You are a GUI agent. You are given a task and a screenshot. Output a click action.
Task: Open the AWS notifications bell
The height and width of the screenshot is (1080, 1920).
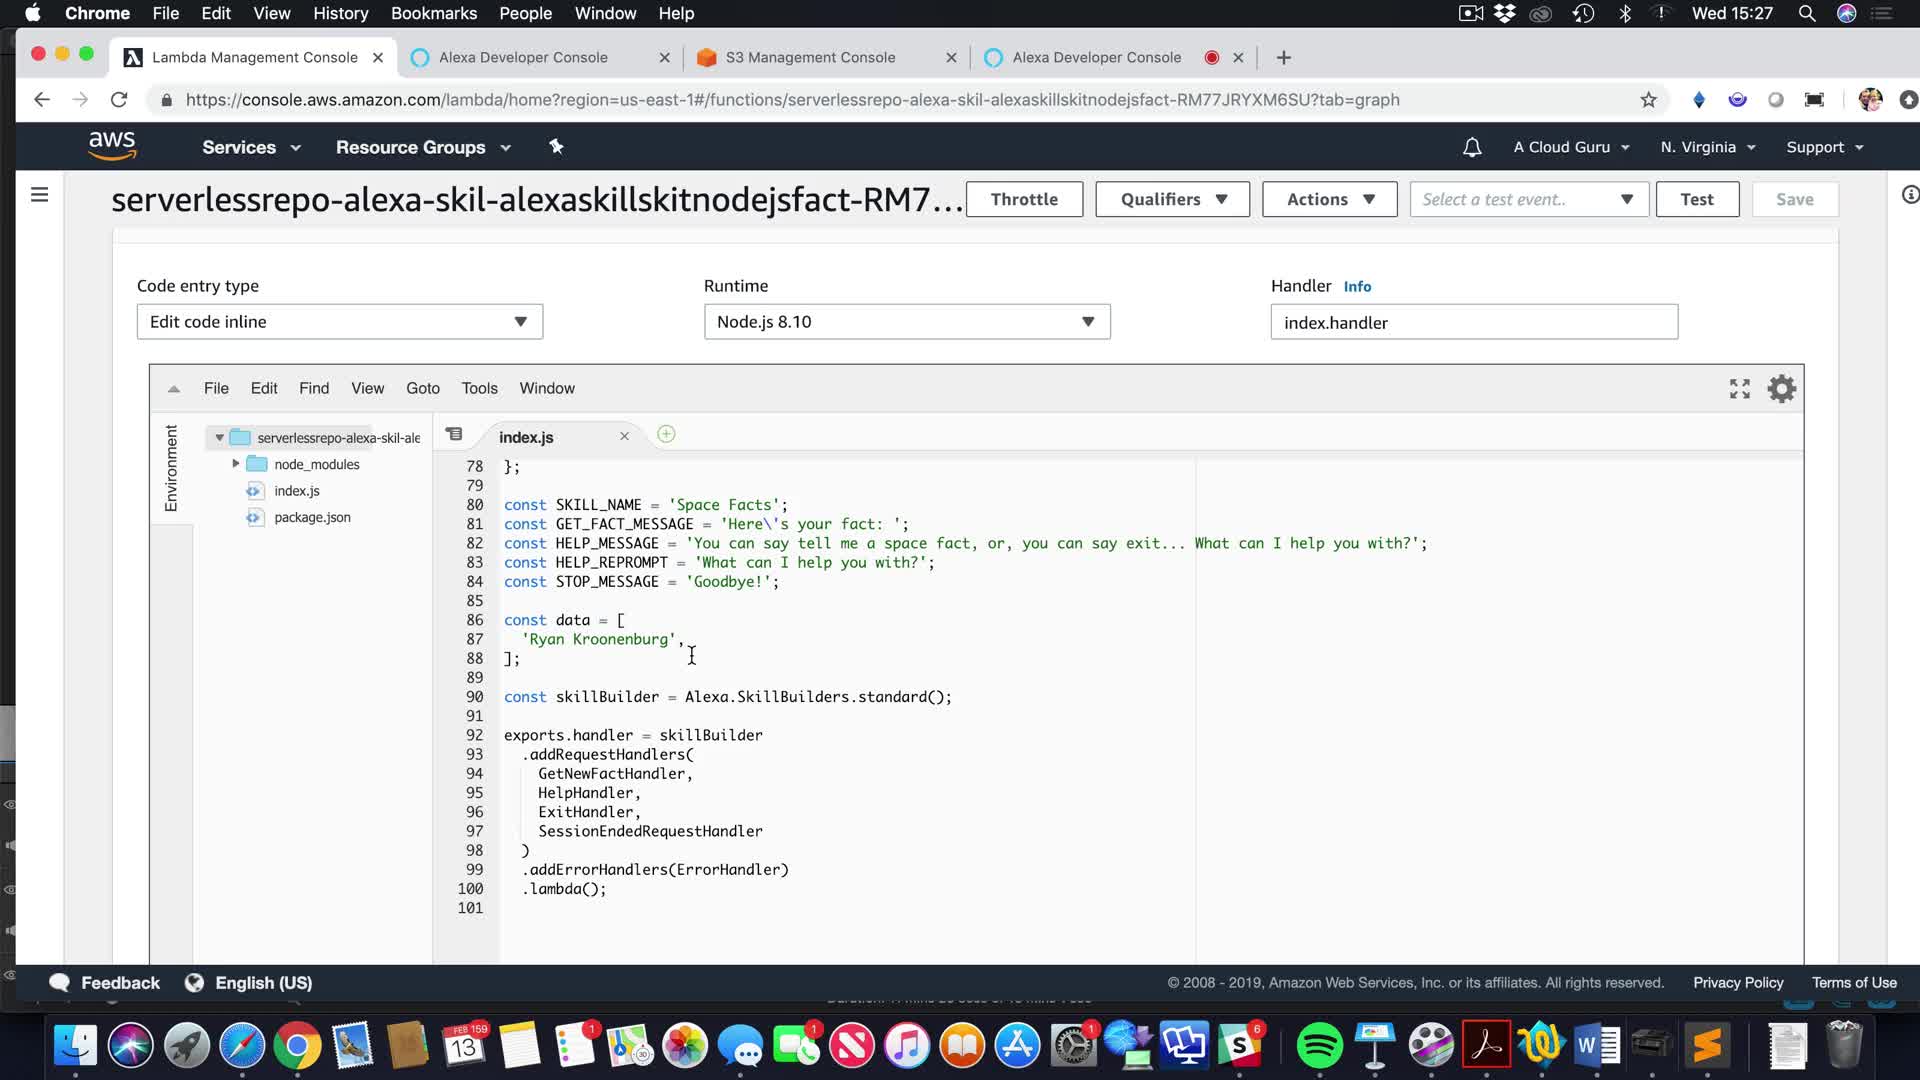coord(1471,147)
